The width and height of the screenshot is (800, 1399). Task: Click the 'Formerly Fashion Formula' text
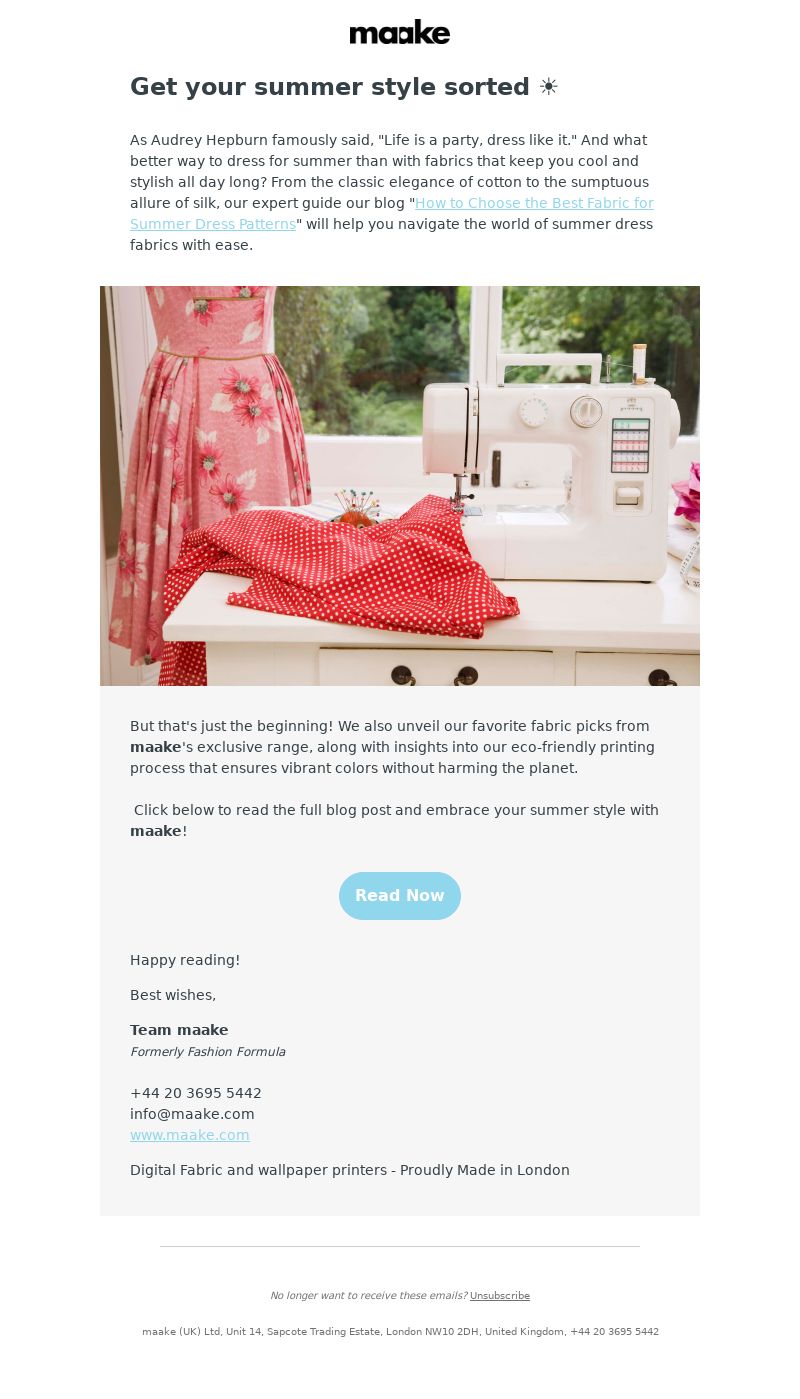pyautogui.click(x=207, y=1052)
